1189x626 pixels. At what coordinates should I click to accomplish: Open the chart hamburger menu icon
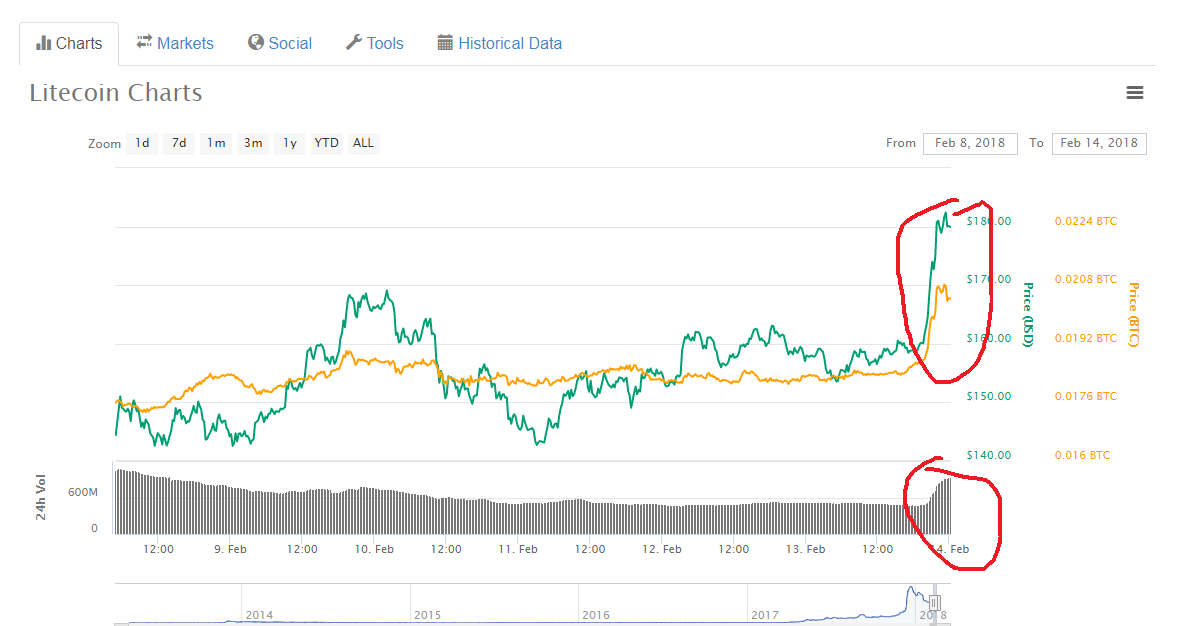pyautogui.click(x=1134, y=92)
